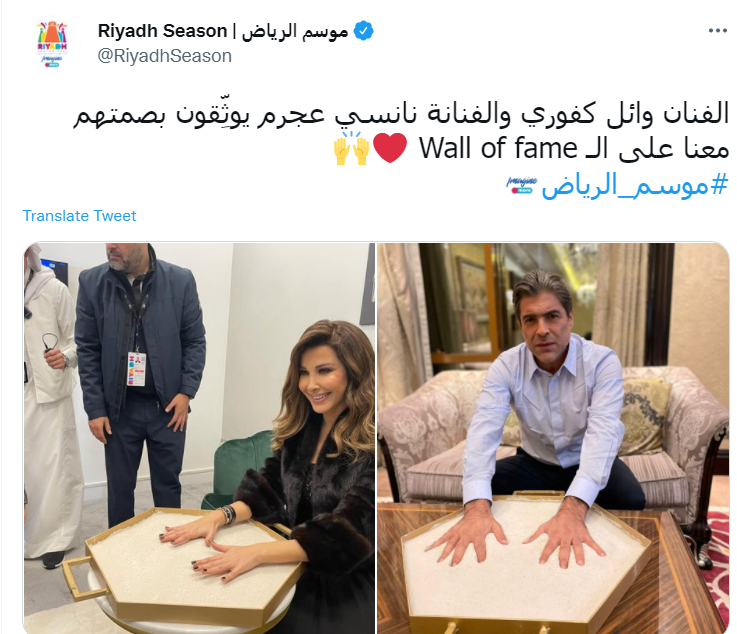The height and width of the screenshot is (634, 737).
Task: Click the man in blue jacket
Action: tap(141, 381)
